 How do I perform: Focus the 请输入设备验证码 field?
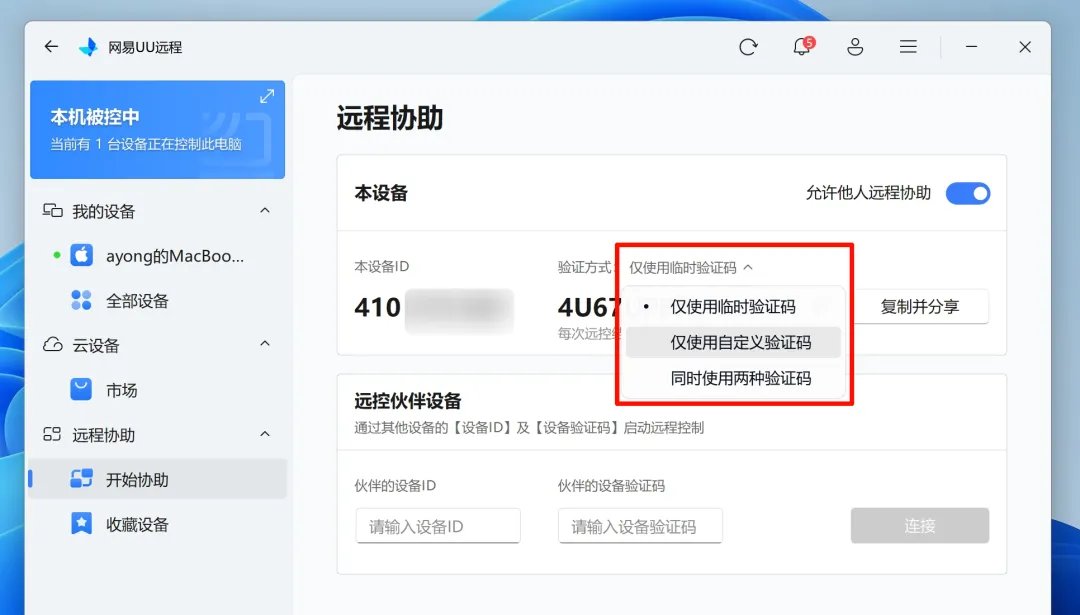640,526
